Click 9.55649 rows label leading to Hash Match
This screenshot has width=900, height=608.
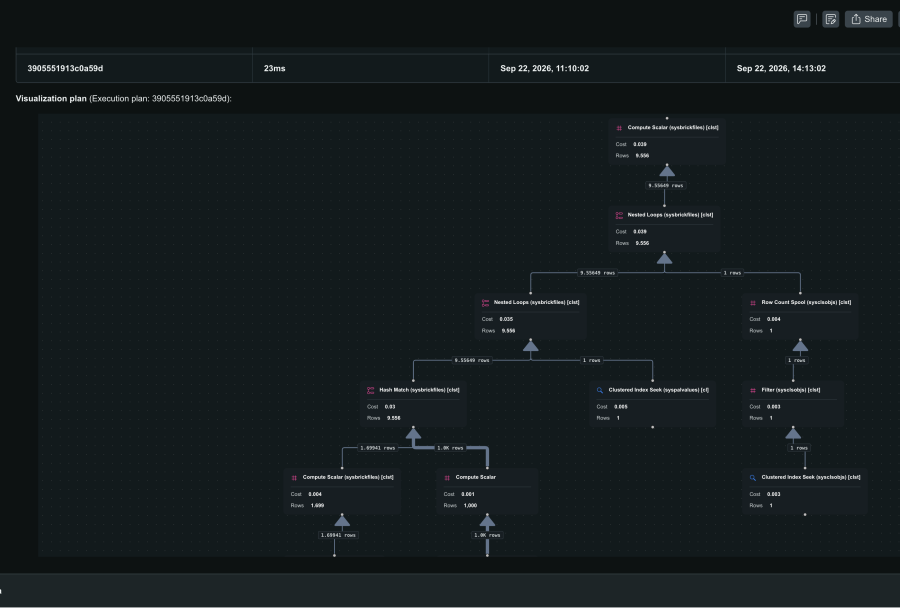click(472, 360)
